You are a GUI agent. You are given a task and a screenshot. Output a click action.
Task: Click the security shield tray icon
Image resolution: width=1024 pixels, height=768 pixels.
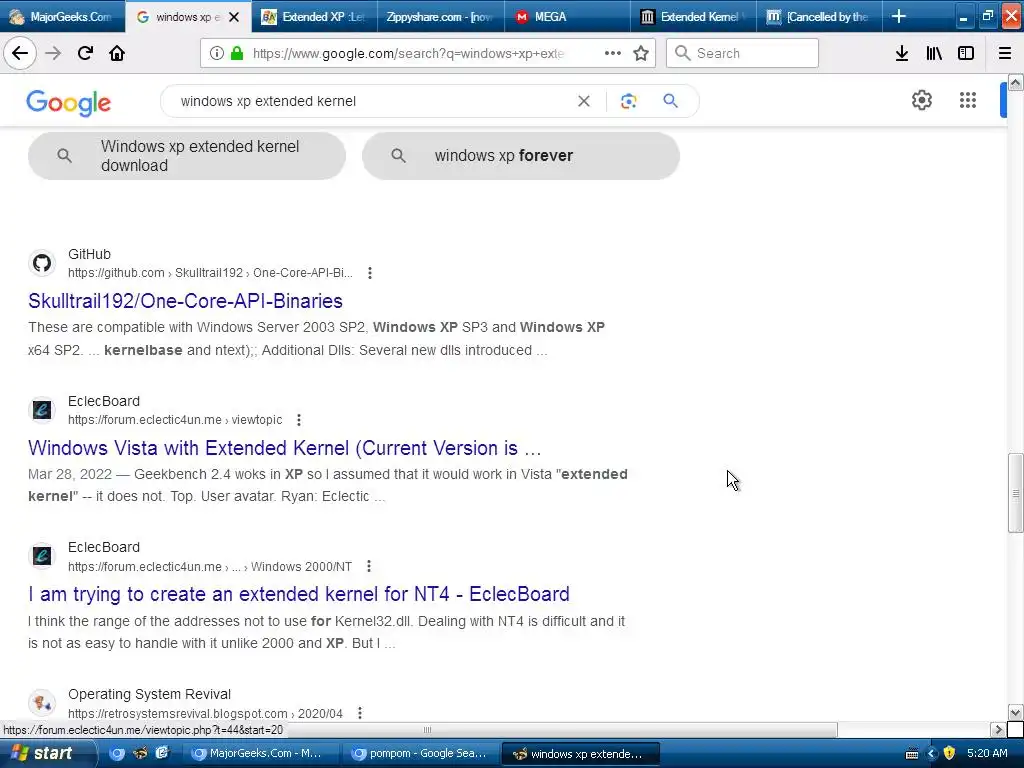pos(950,753)
